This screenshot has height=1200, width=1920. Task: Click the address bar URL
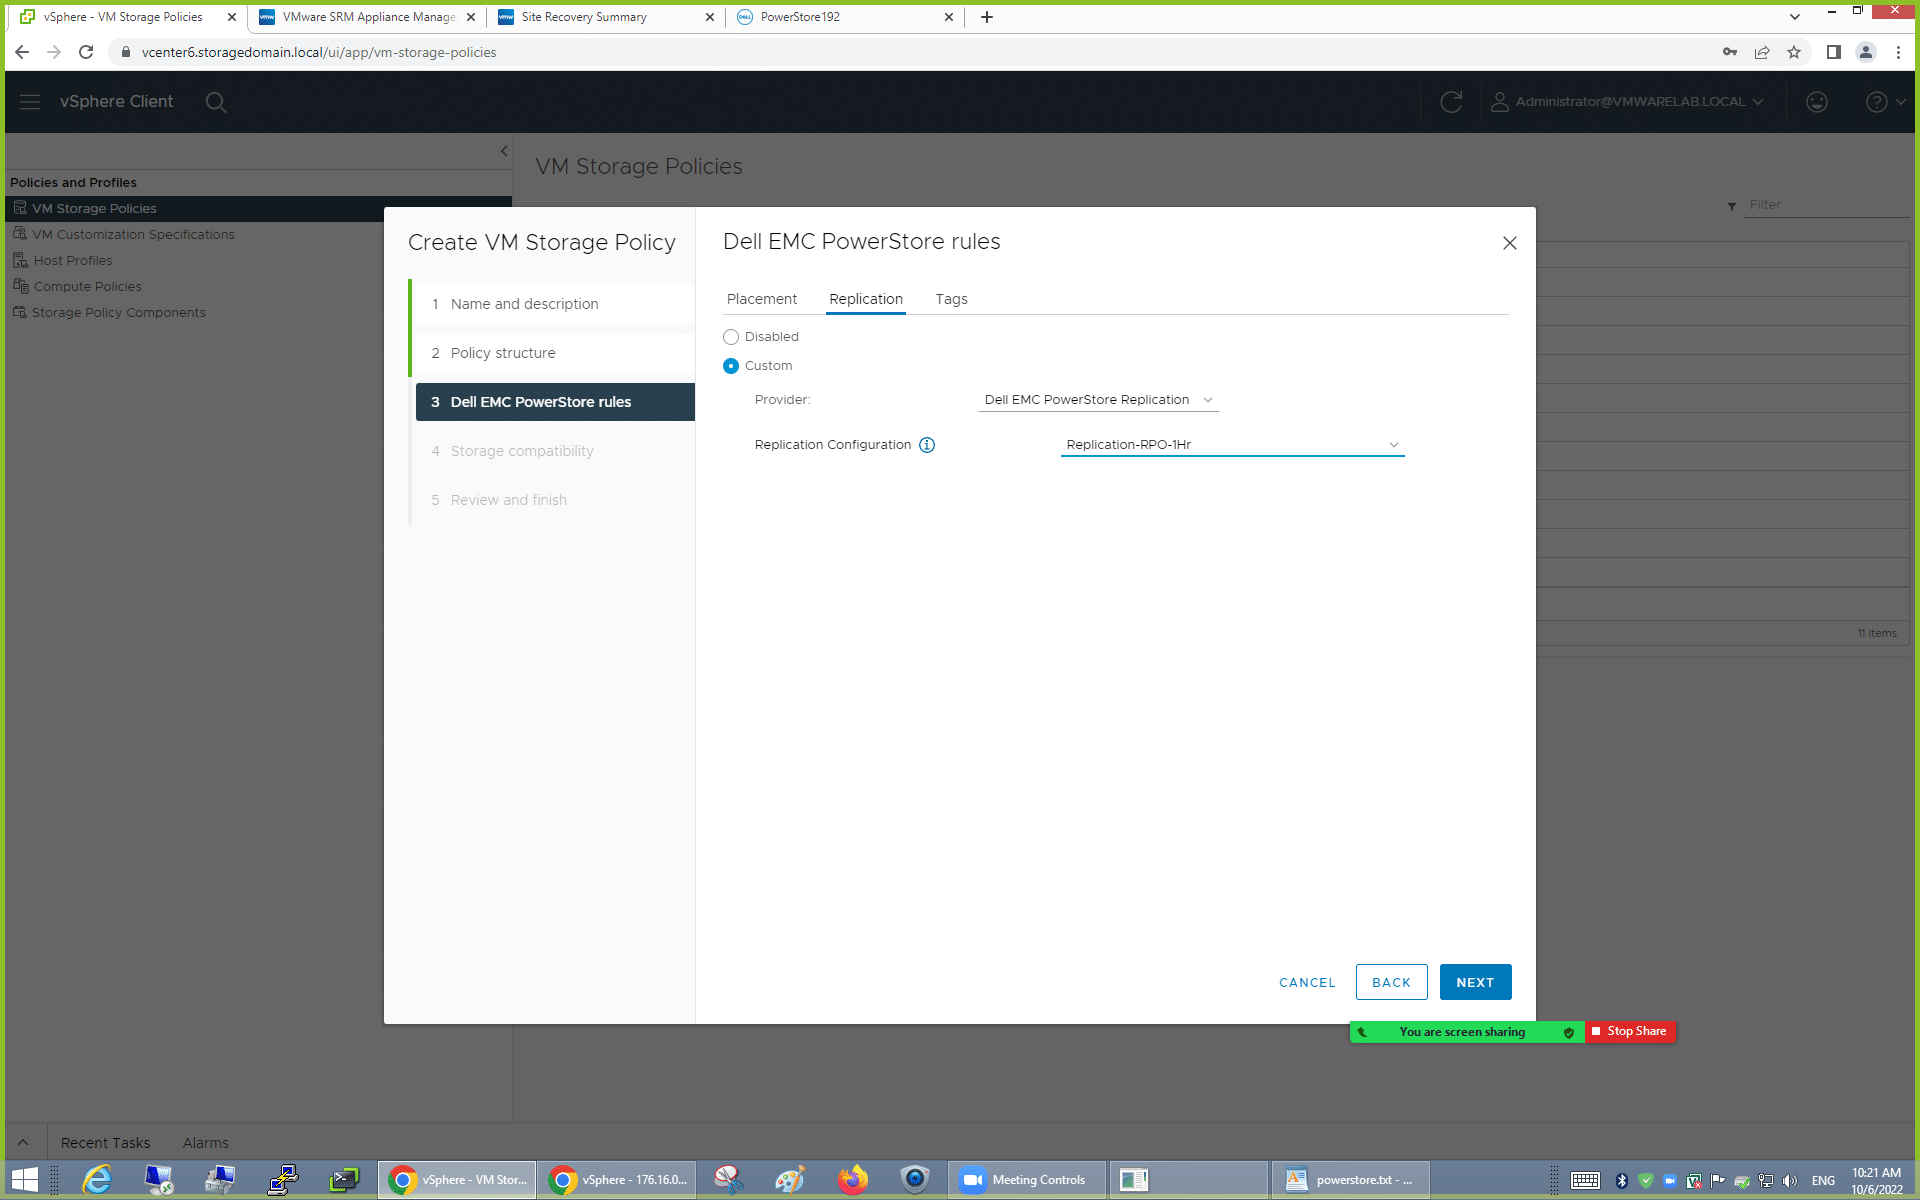coord(319,52)
